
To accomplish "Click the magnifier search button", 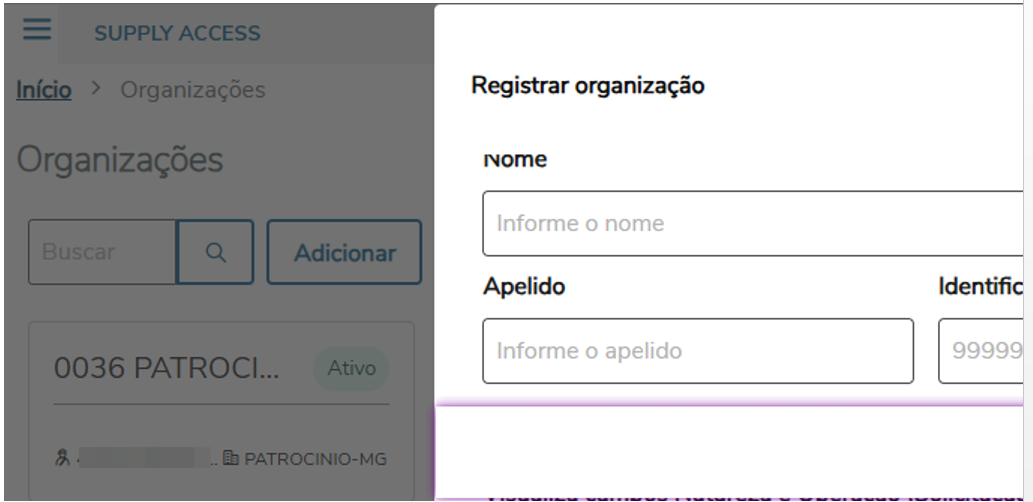I will pos(215,252).
